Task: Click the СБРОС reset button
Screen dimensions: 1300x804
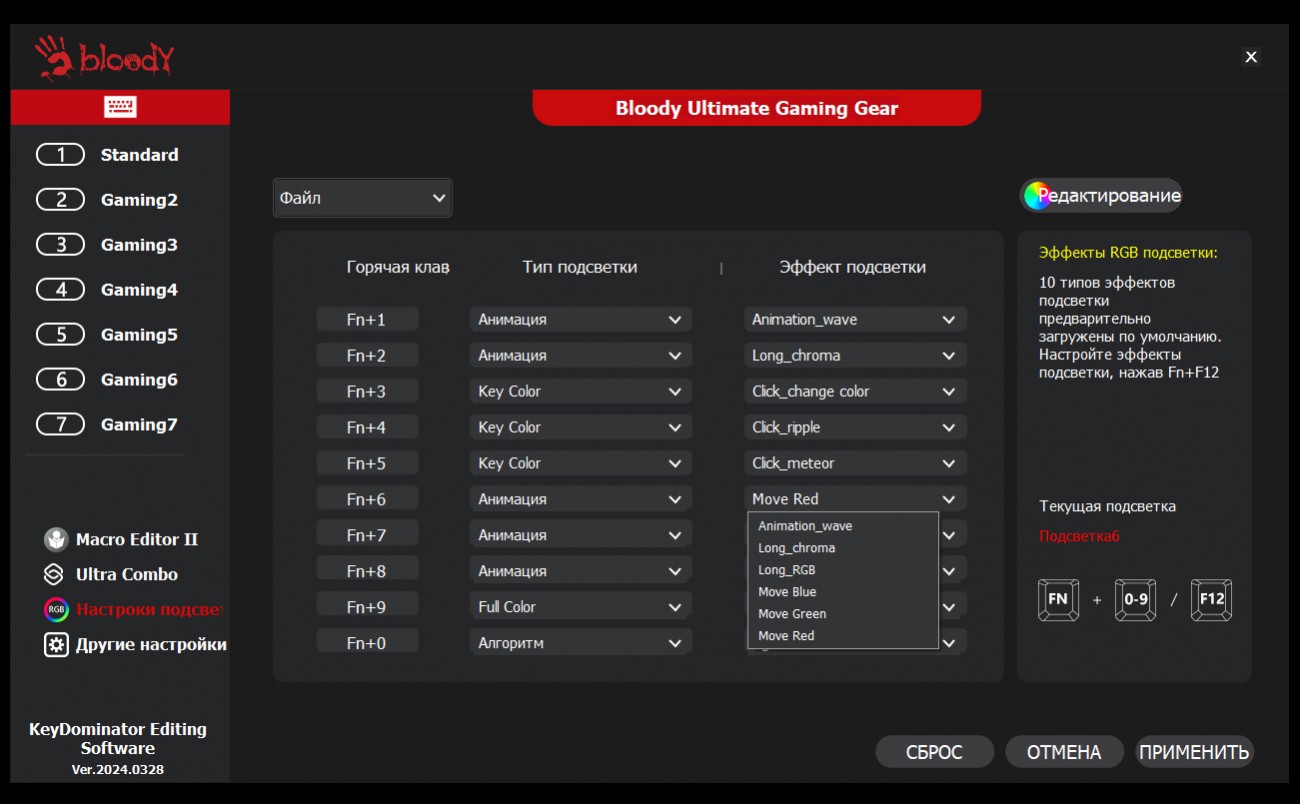Action: click(x=934, y=752)
